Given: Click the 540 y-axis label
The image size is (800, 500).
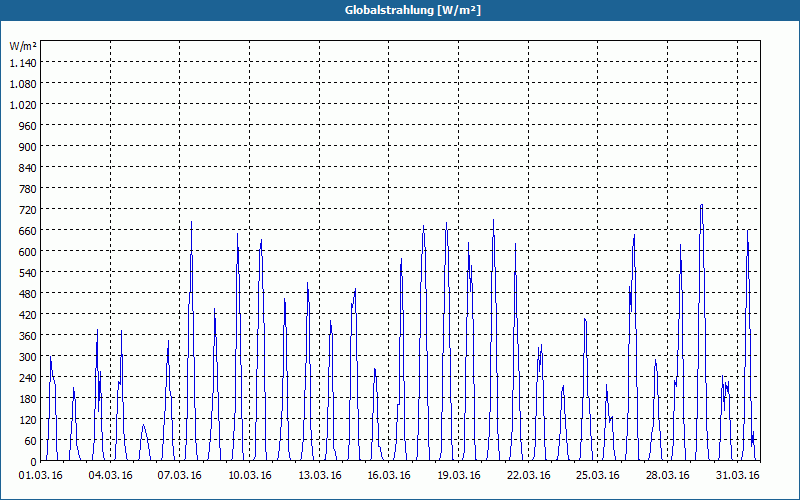Looking at the screenshot, I should pyautogui.click(x=28, y=272).
